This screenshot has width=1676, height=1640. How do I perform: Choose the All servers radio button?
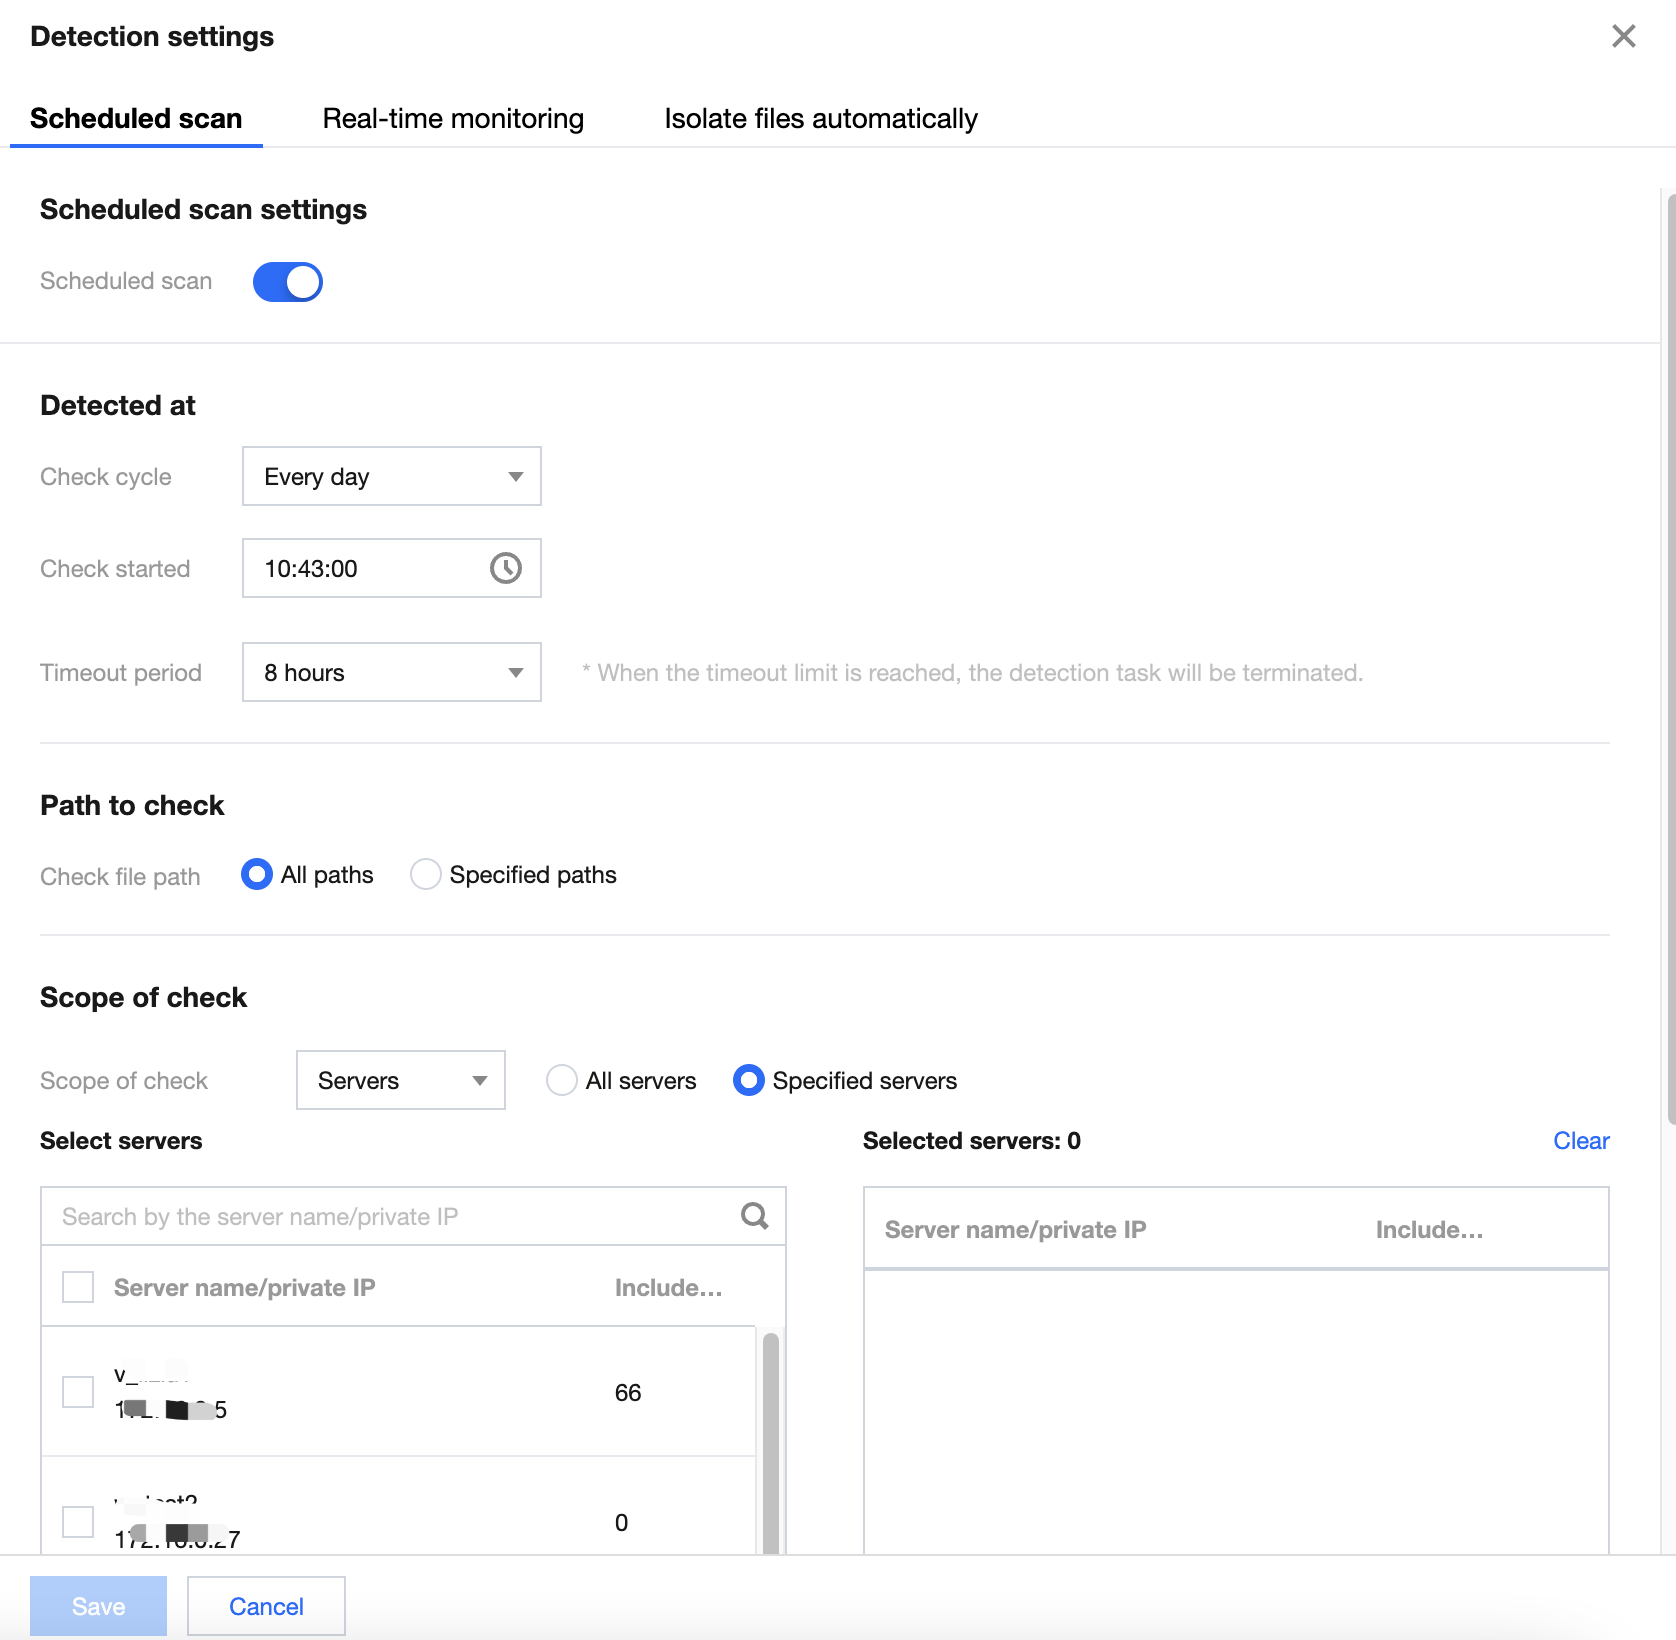(562, 1081)
